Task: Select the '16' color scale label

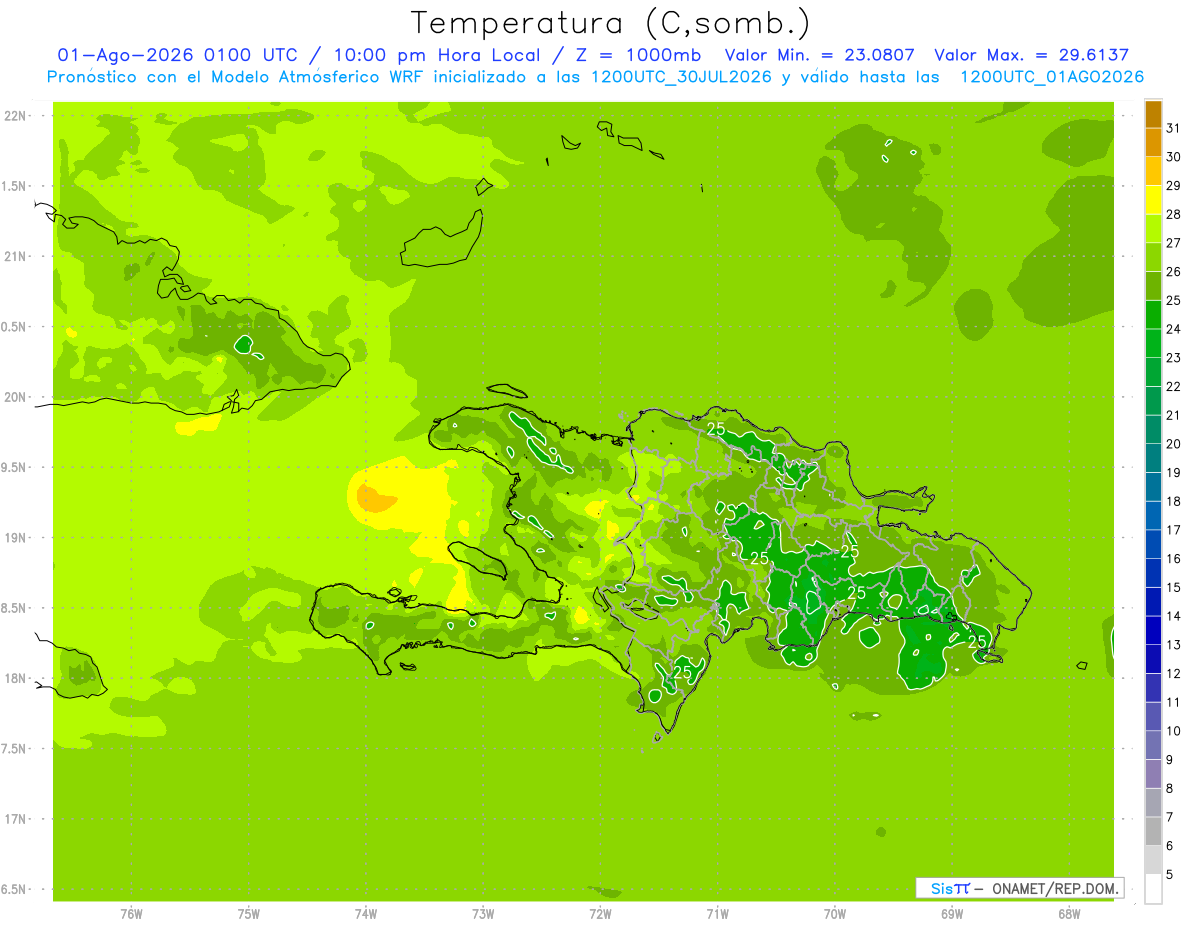Action: pyautogui.click(x=1173, y=559)
